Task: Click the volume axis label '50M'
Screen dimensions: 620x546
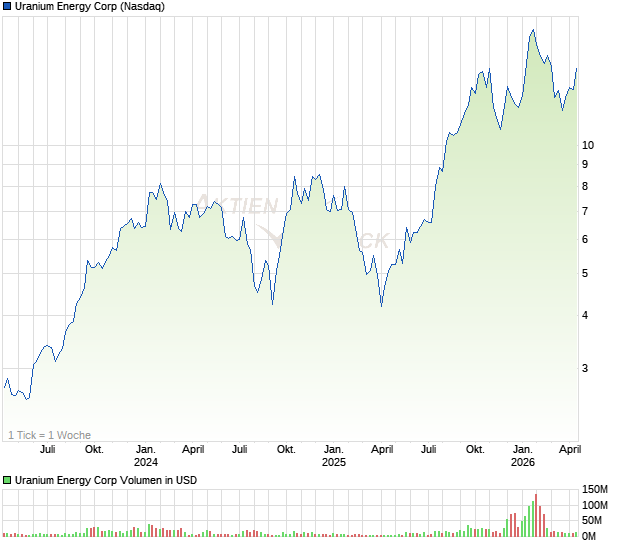Action: click(592, 520)
